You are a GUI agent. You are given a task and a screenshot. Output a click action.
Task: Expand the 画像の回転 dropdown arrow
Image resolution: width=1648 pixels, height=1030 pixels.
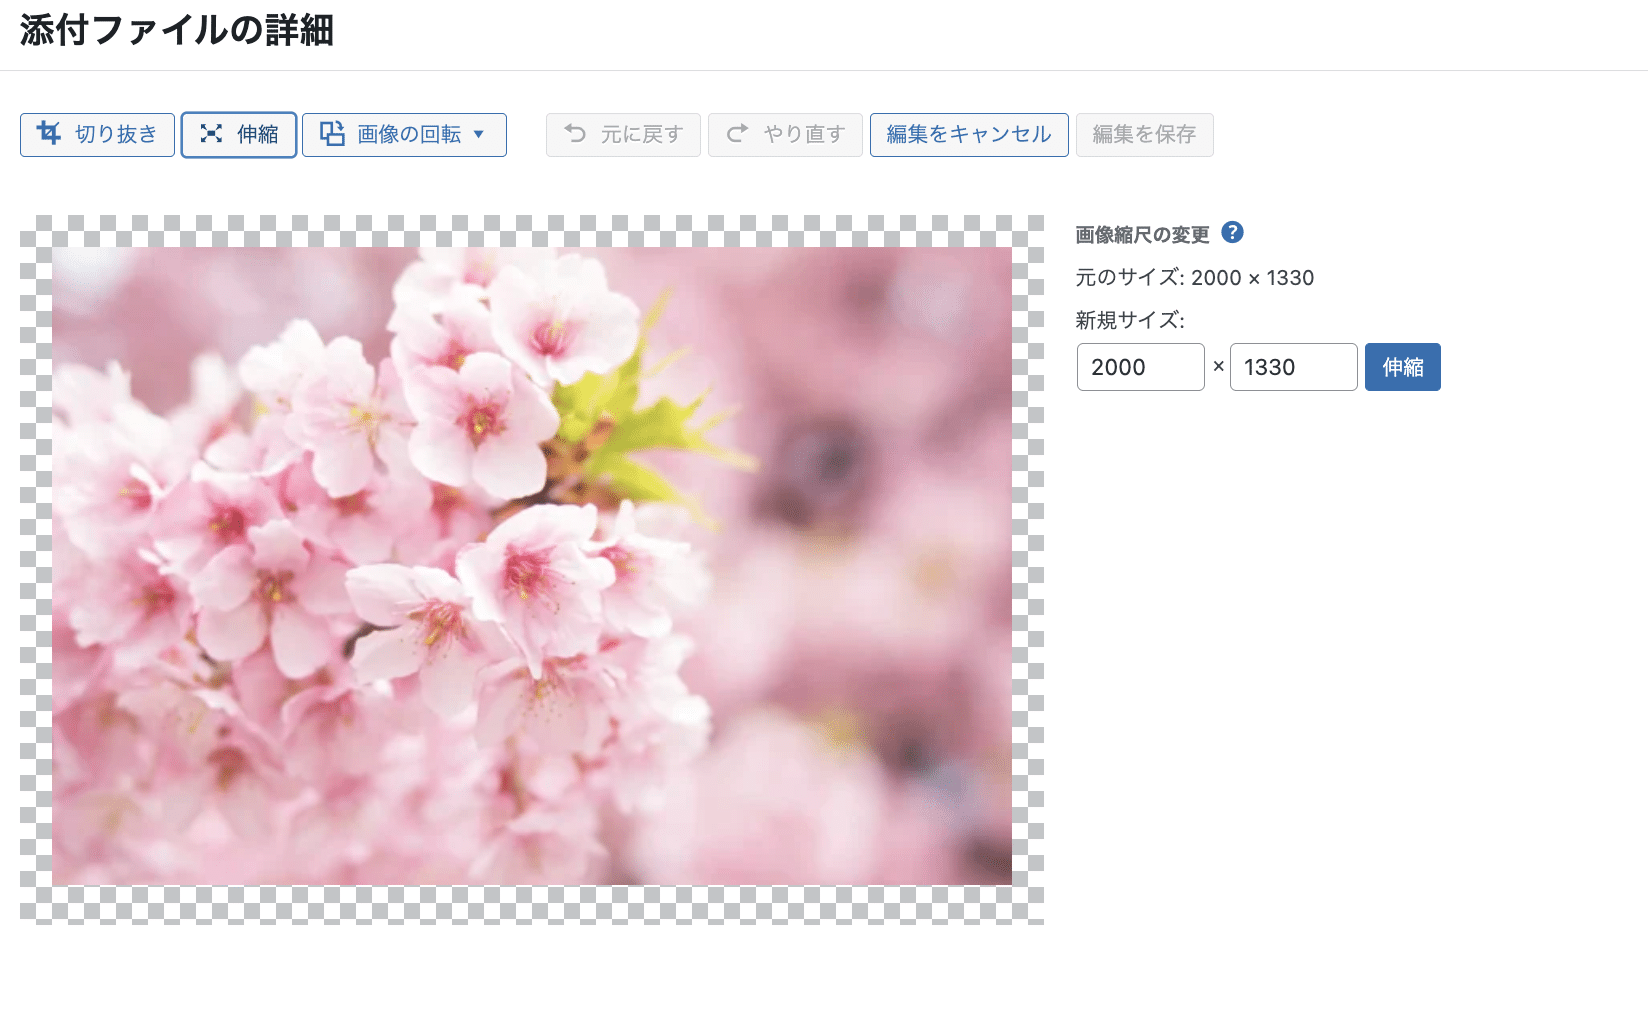479,134
